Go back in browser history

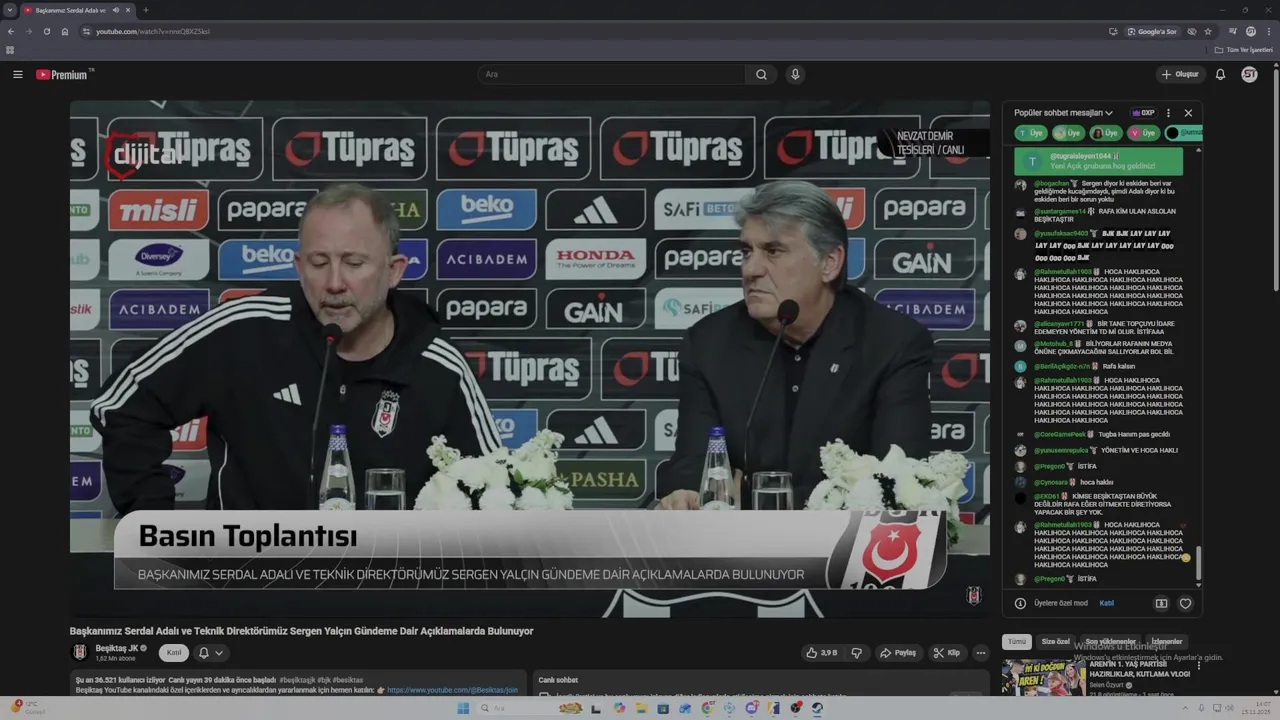point(11,31)
